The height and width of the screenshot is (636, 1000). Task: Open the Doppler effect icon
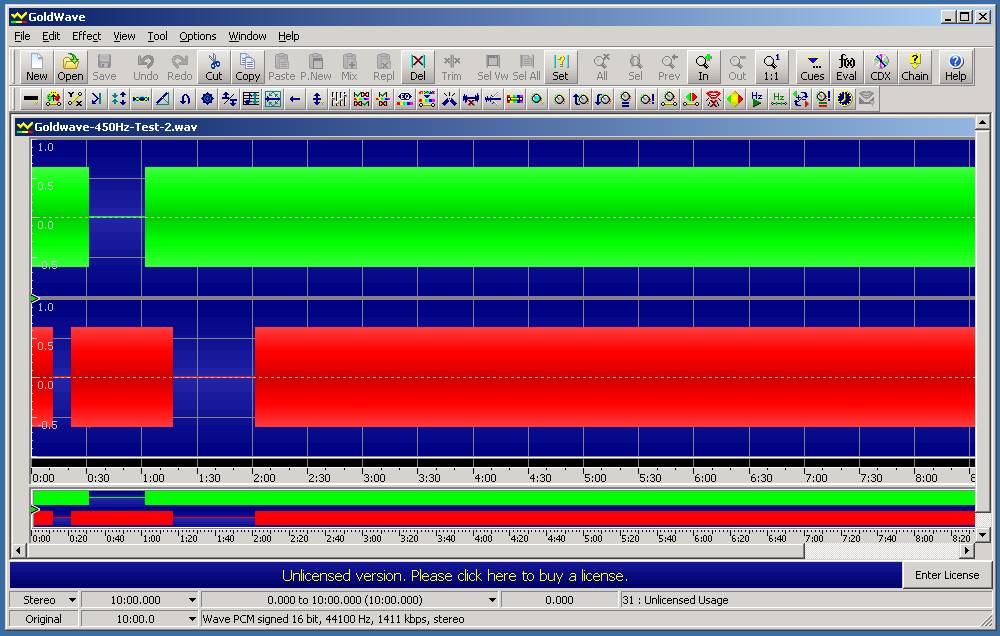(53, 99)
